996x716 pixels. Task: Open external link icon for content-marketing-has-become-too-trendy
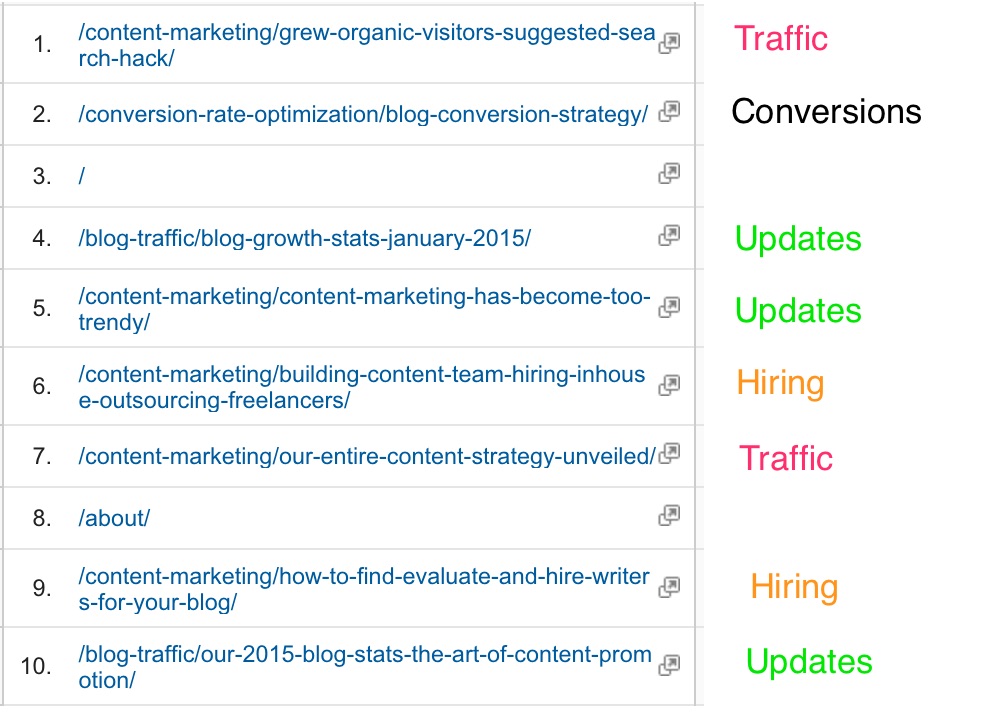669,307
